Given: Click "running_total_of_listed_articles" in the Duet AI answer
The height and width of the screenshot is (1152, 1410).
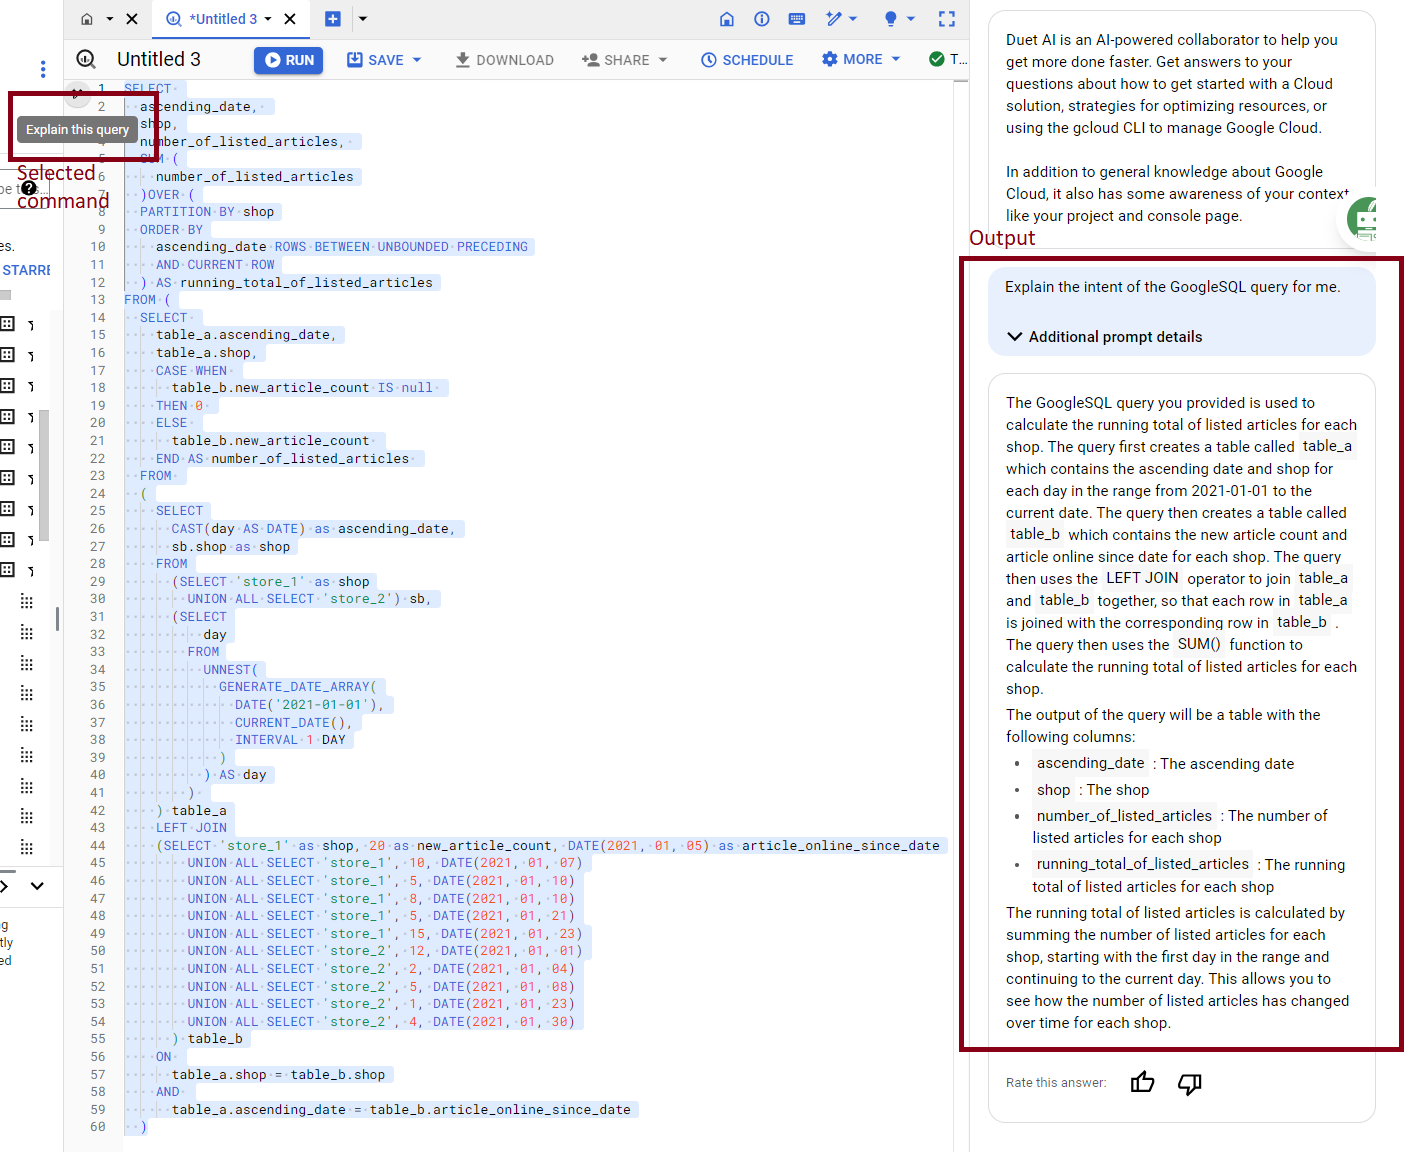Looking at the screenshot, I should (1142, 864).
